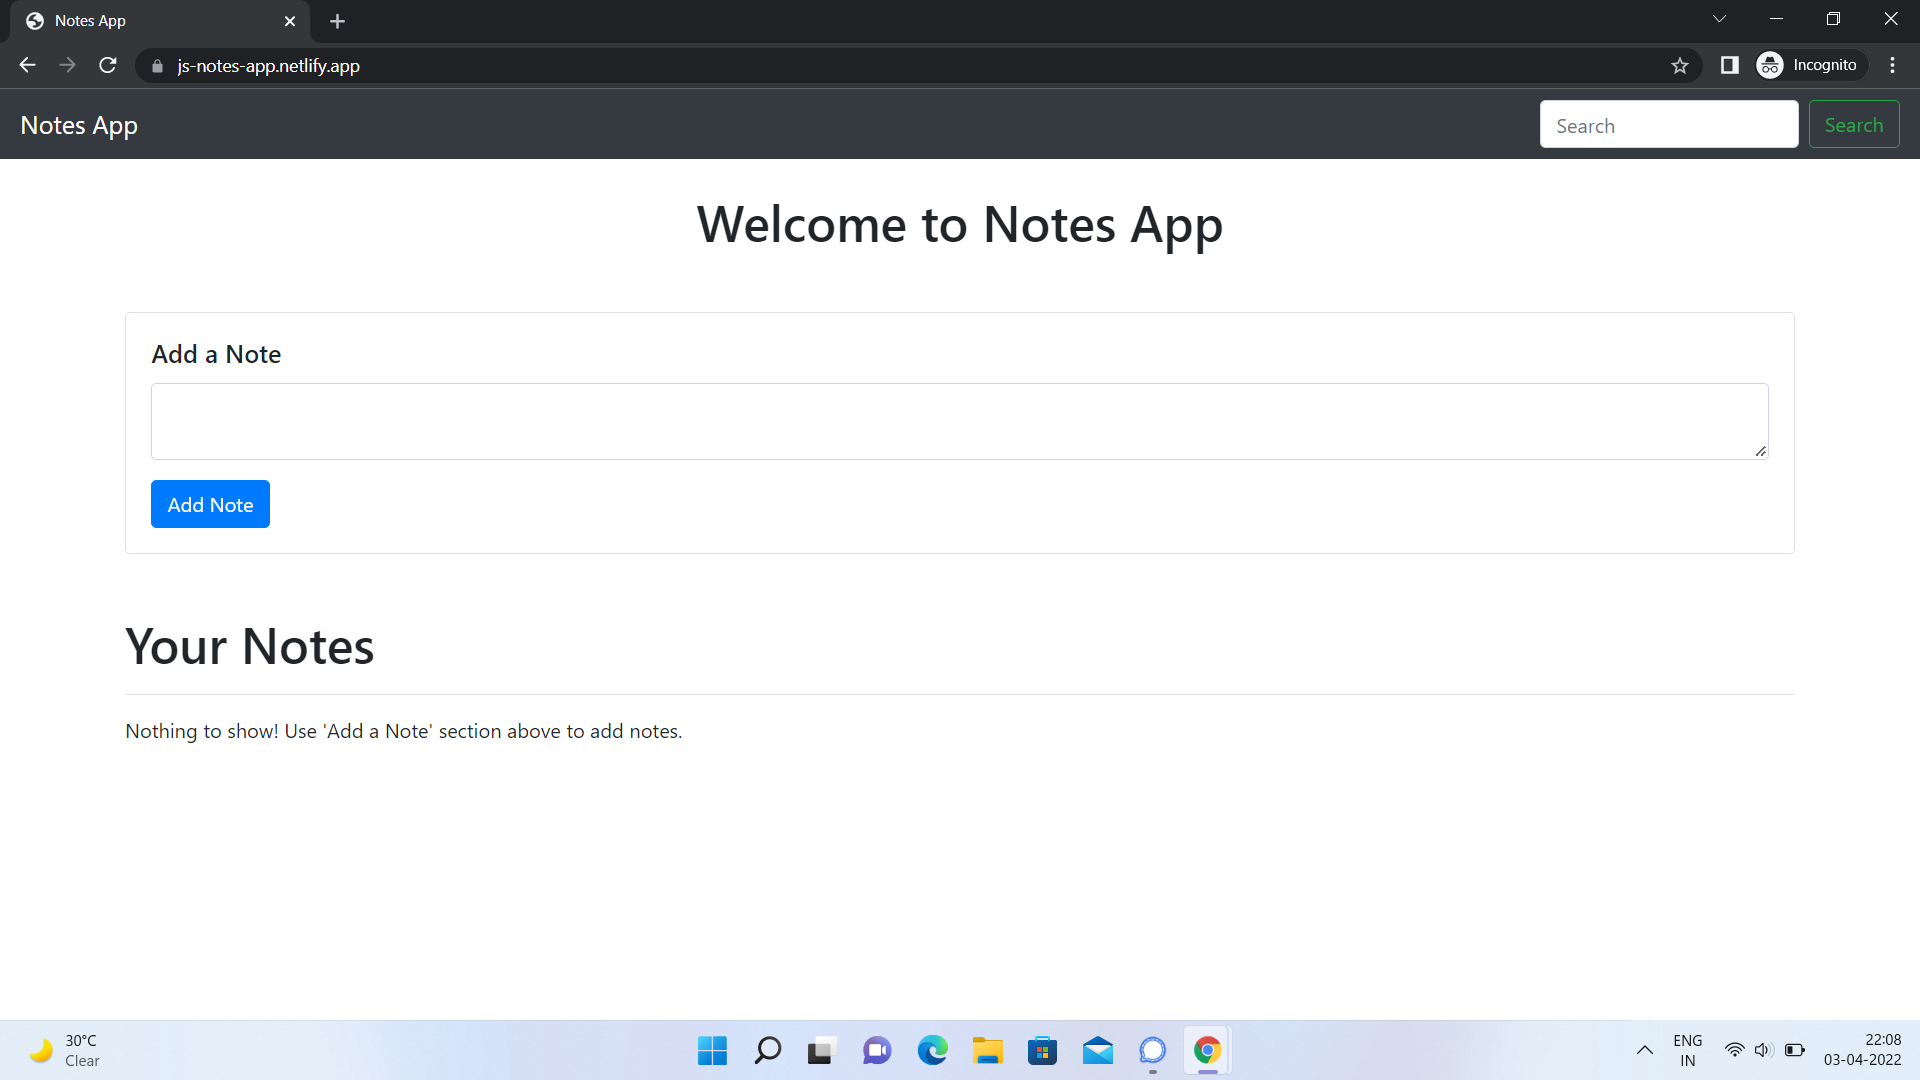The width and height of the screenshot is (1920, 1080).
Task: Restore down the Chrome window
Action: pyautogui.click(x=1833, y=19)
